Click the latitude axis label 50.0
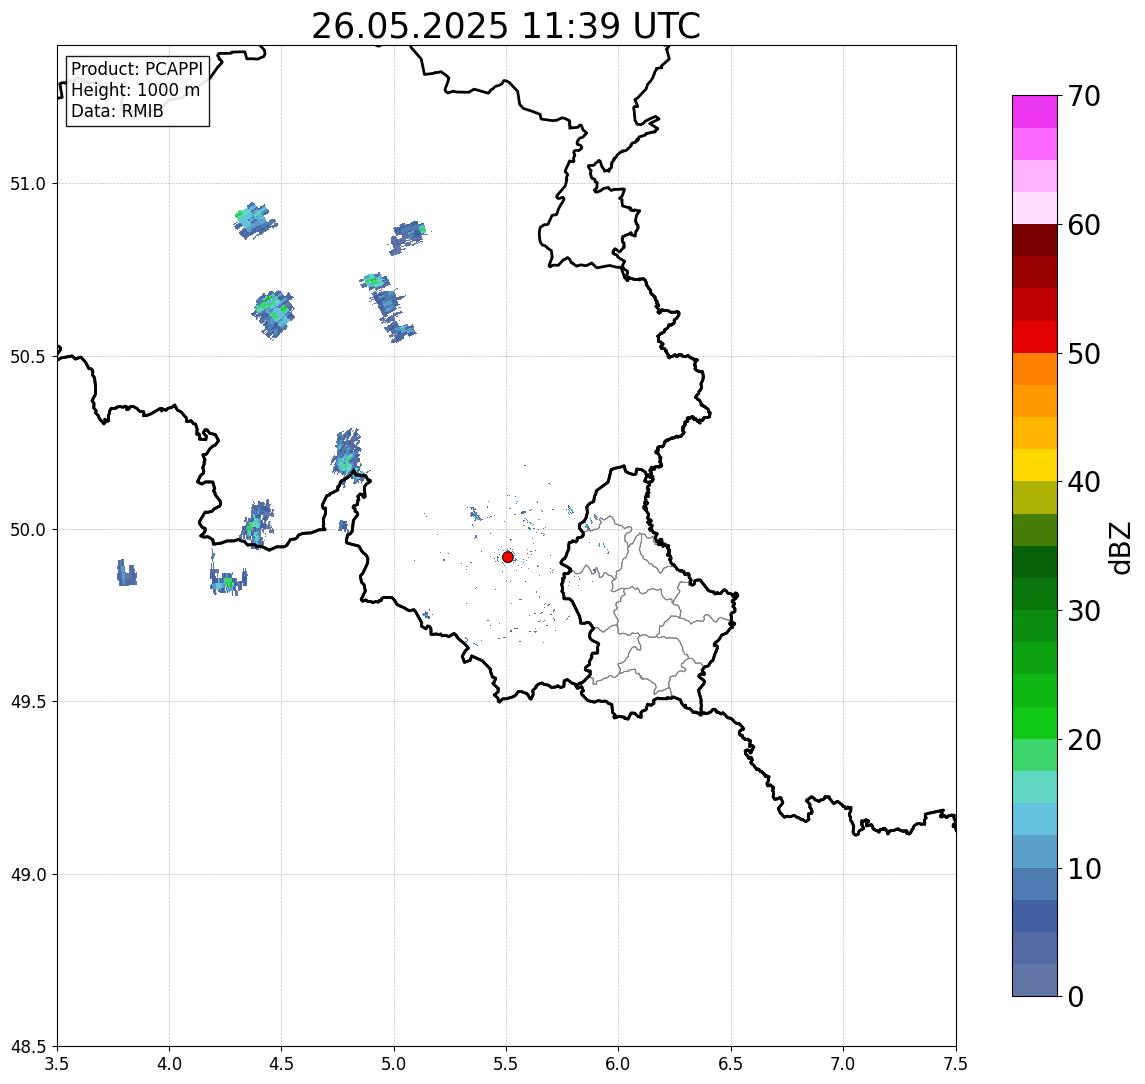The width and height of the screenshot is (1145, 1084). tap(27, 530)
